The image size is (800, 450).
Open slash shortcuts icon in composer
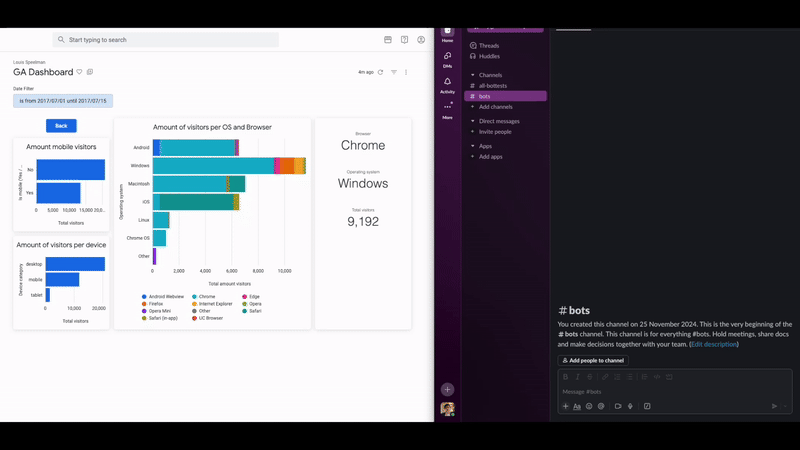click(647, 406)
